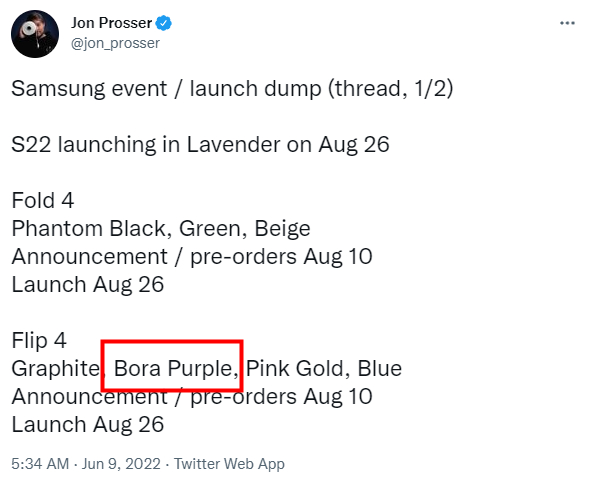Click the Jun 9, 2022 date
Image resolution: width=593 pixels, height=480 pixels.
(121, 464)
